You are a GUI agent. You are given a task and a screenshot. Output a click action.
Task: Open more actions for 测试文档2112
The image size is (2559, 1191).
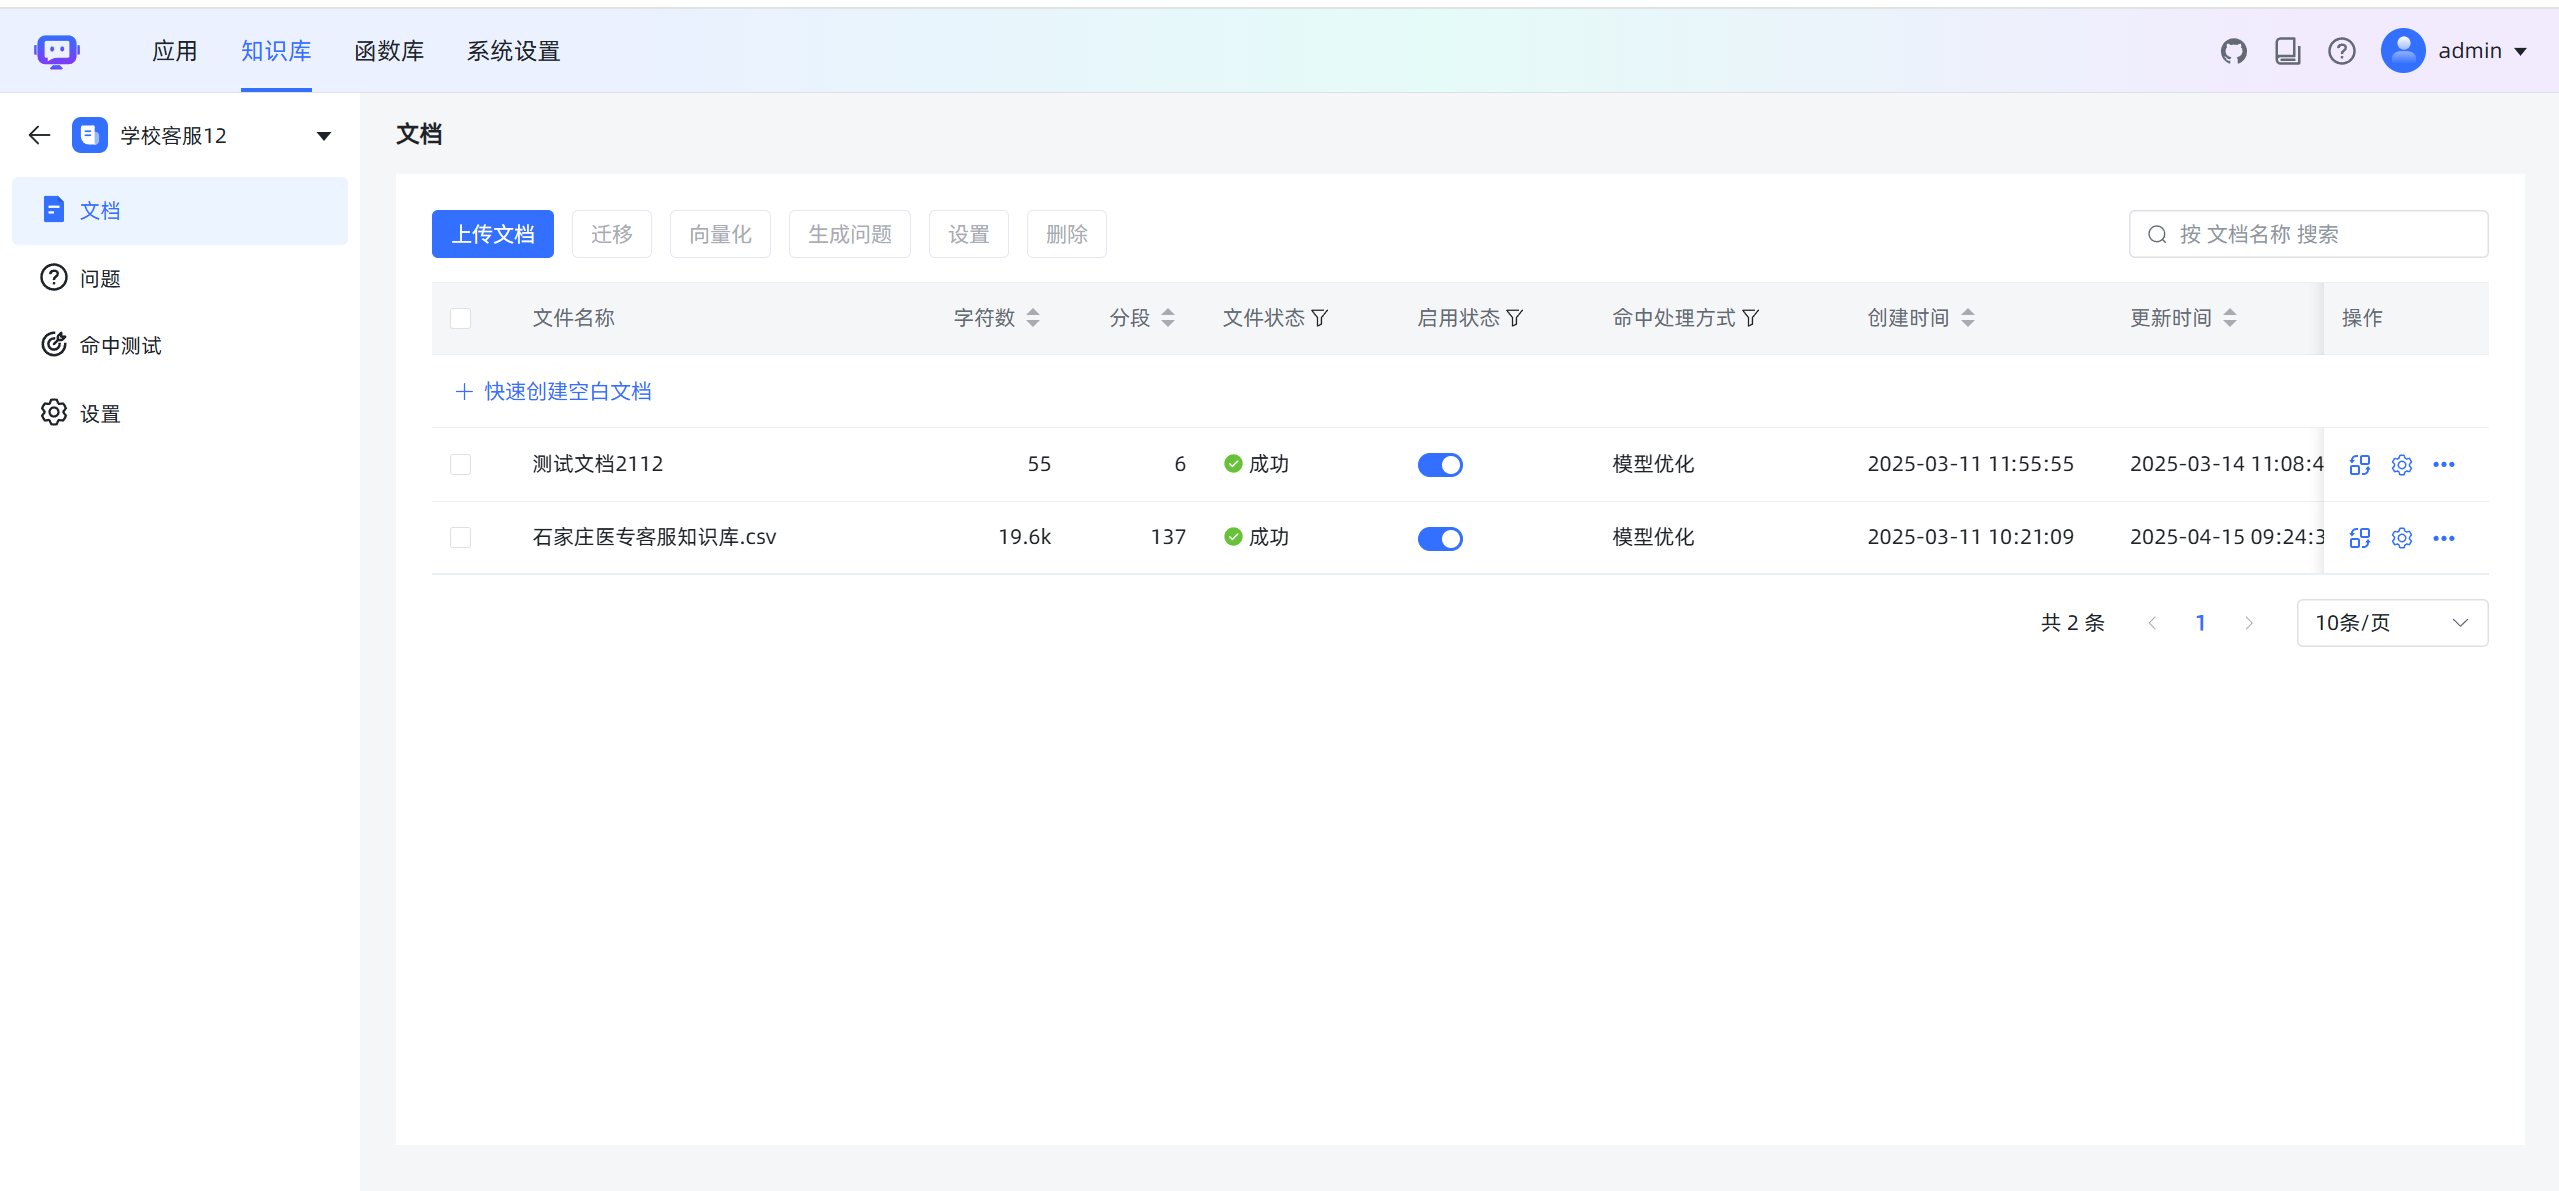(2443, 465)
